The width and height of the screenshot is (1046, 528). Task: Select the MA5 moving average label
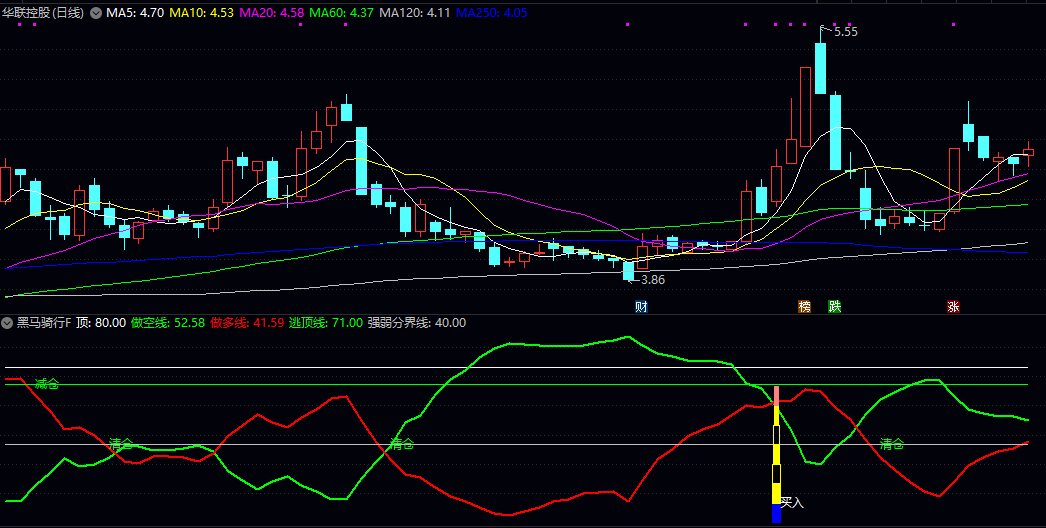point(135,13)
